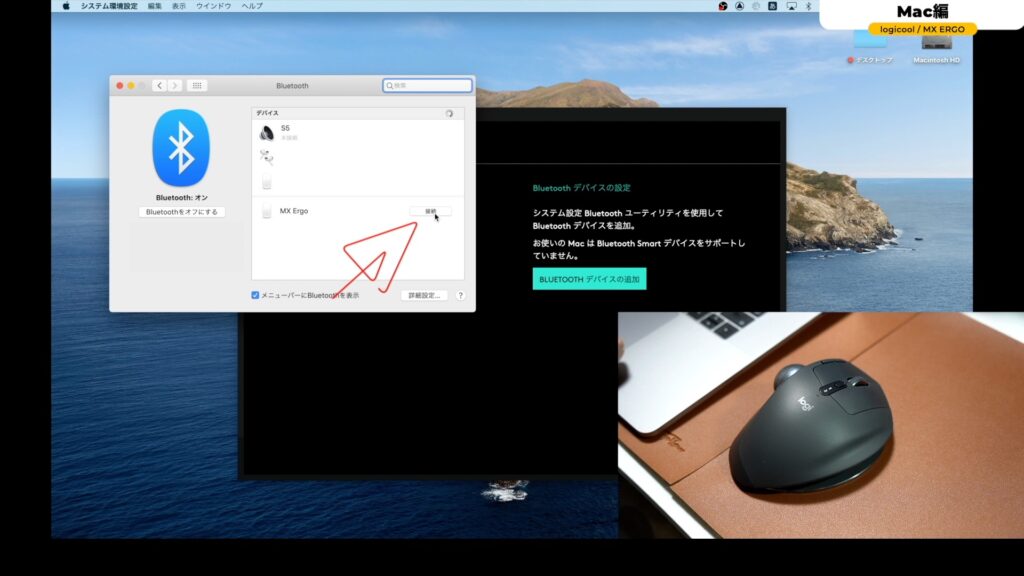Click the faded round menu bar icon
The image size is (1024, 576).
(x=756, y=6)
